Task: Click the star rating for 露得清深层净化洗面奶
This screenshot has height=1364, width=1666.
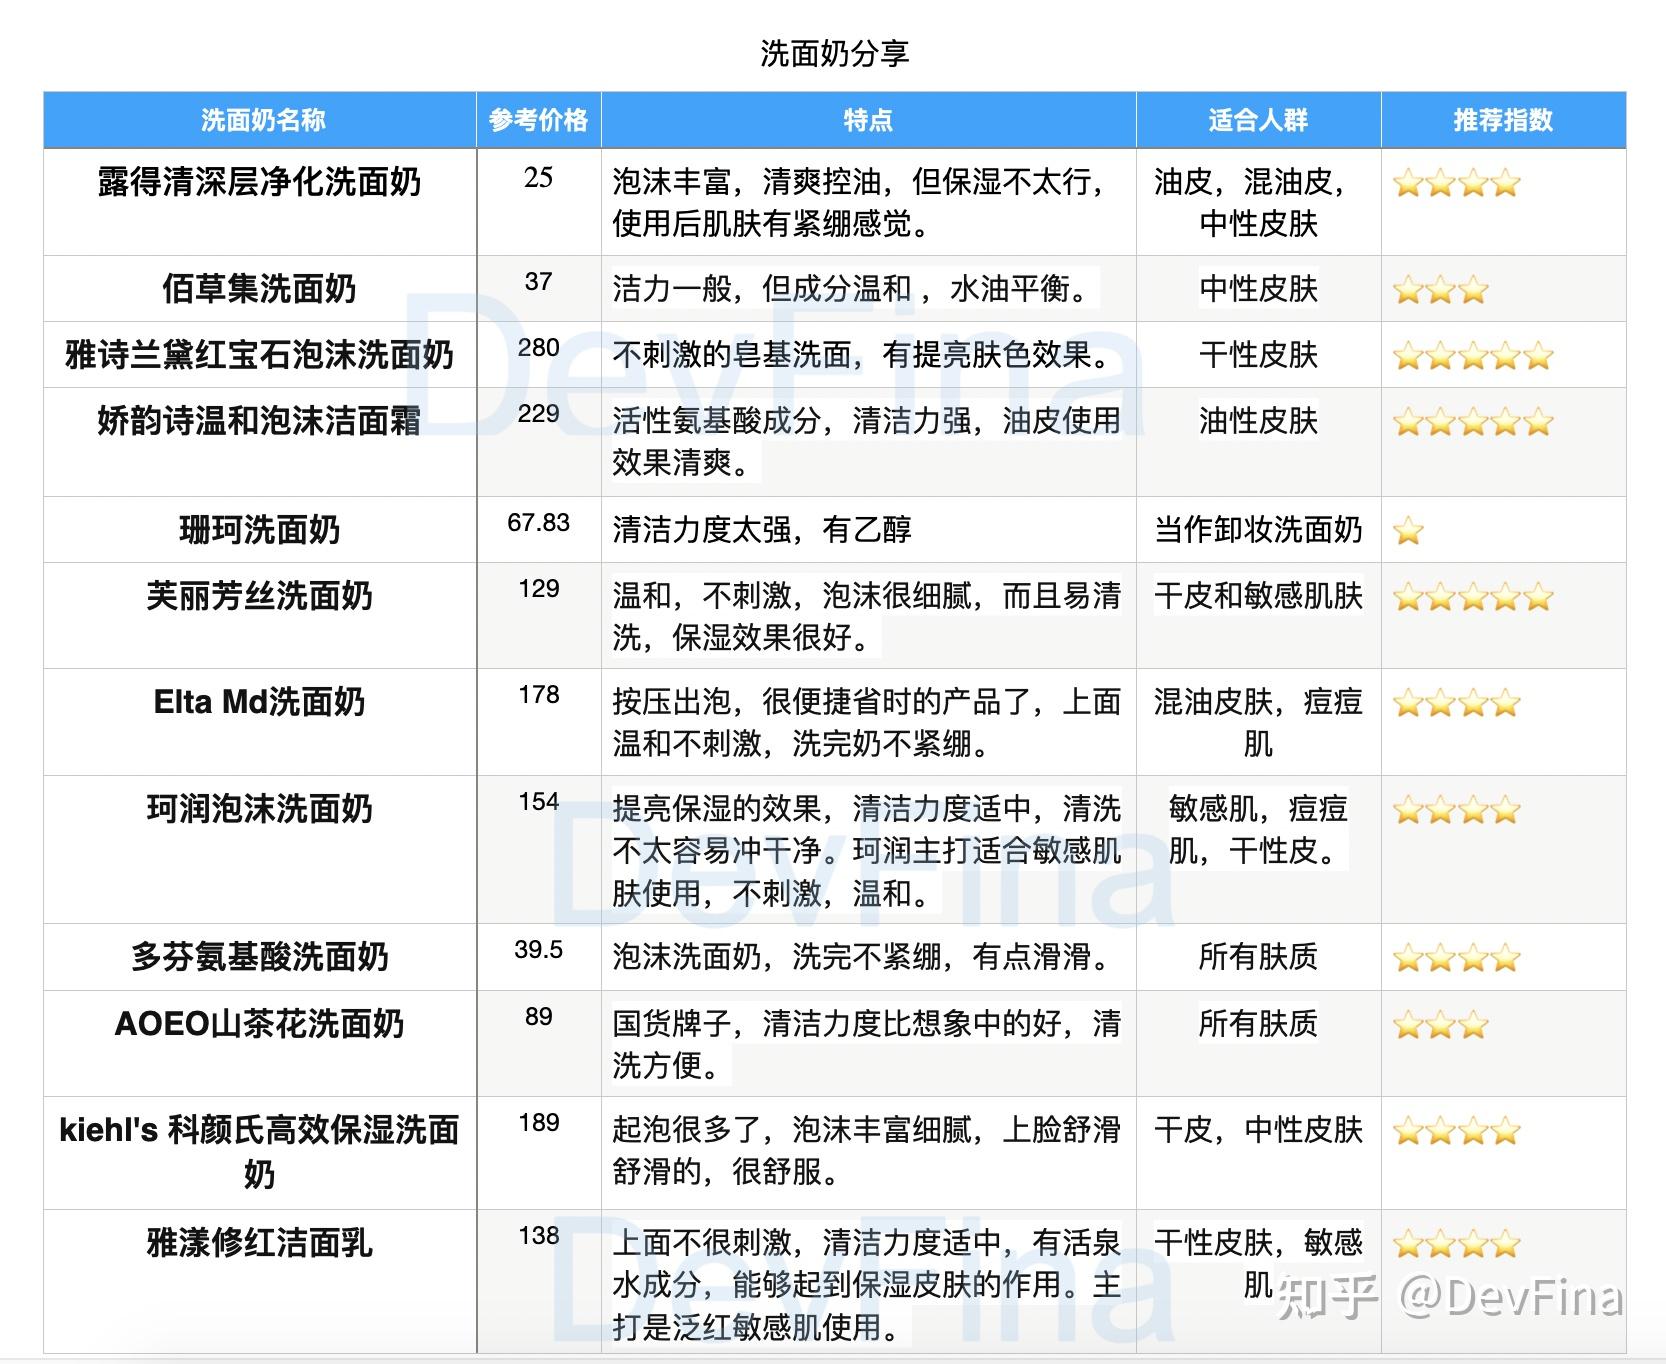Action: [x=1457, y=183]
